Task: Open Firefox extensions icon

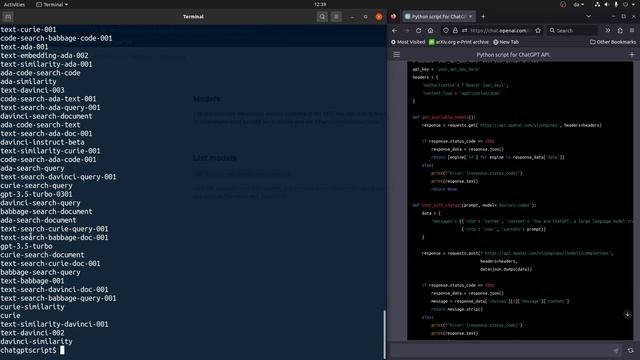Action: point(620,31)
